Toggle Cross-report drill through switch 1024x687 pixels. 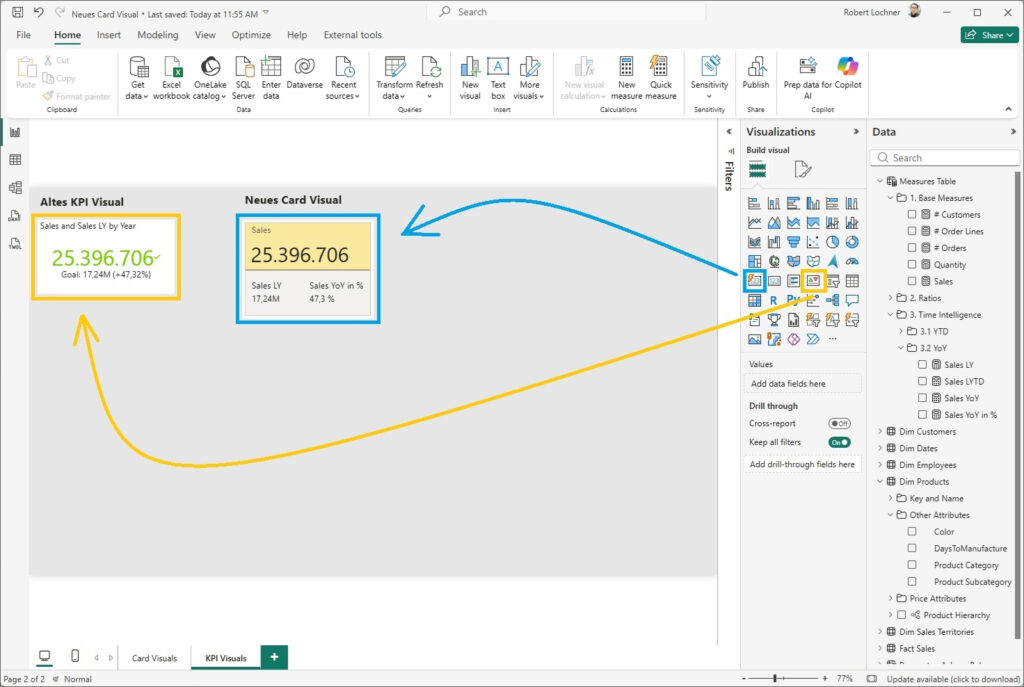point(839,424)
